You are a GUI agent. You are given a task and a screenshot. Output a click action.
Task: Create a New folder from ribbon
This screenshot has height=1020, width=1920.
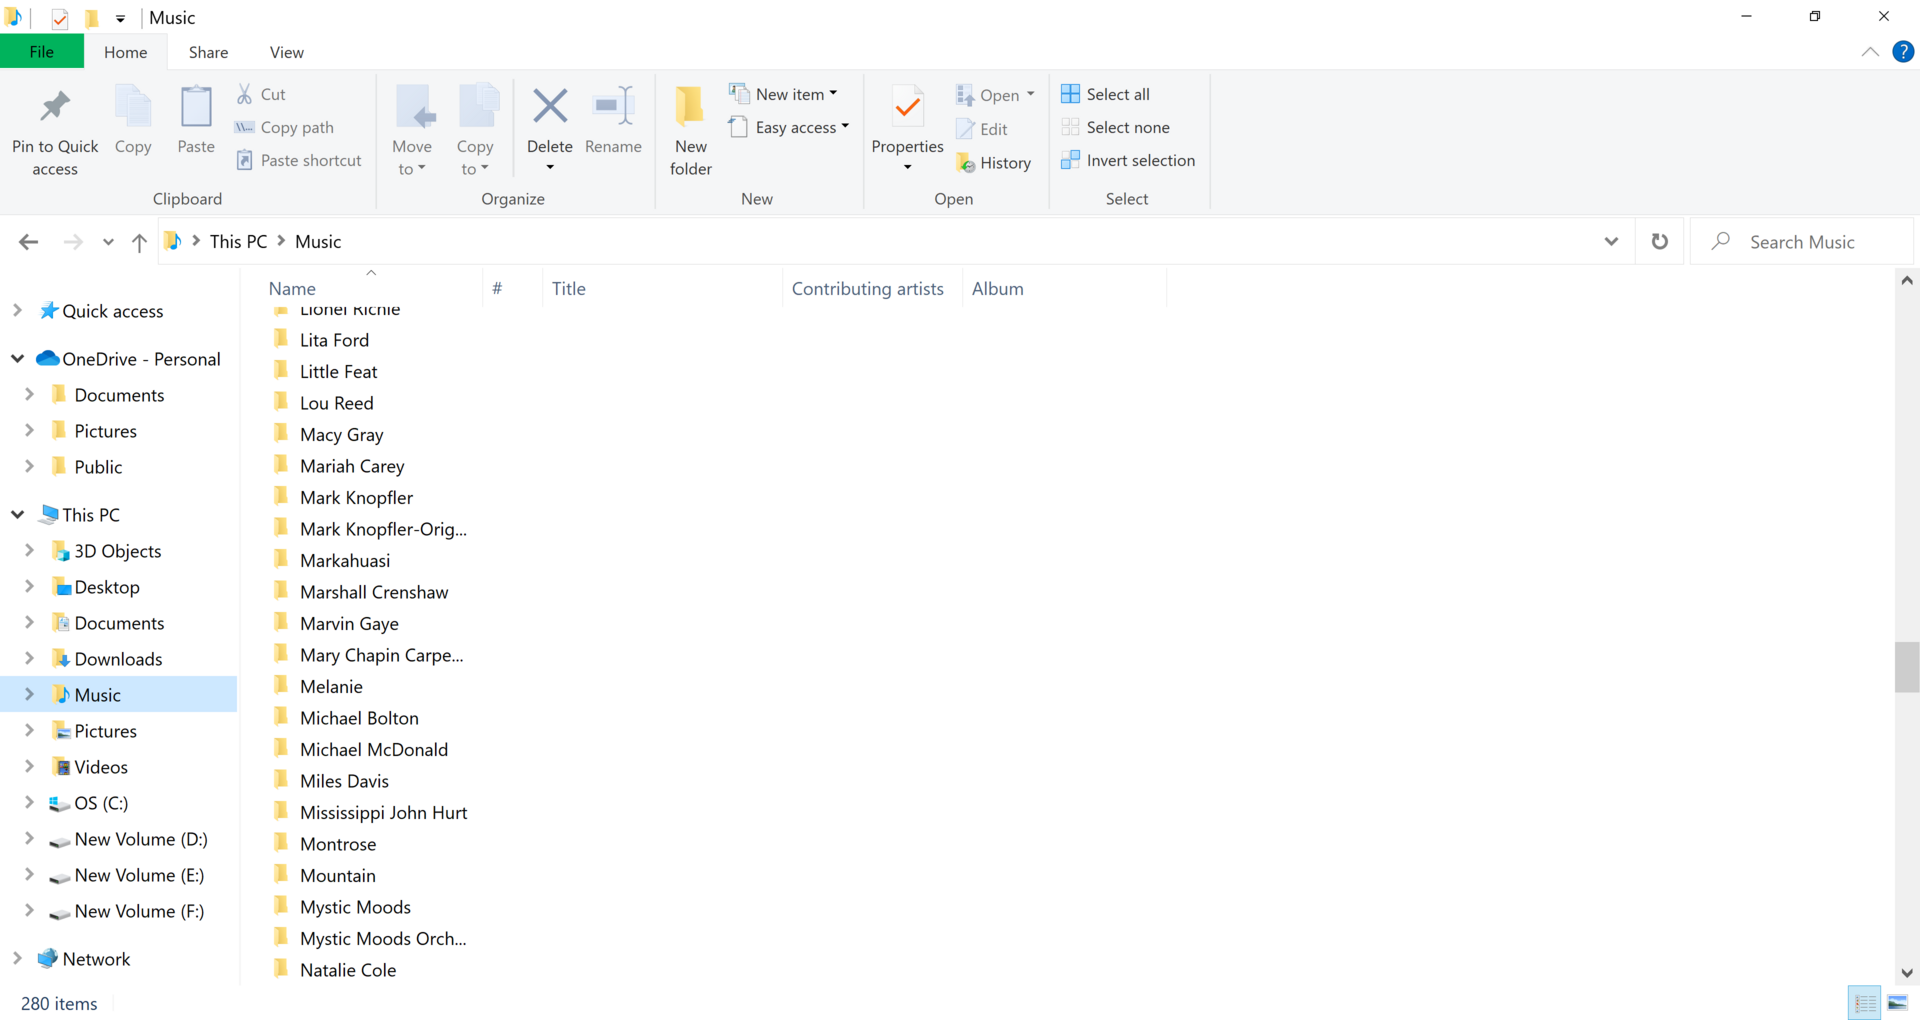690,130
